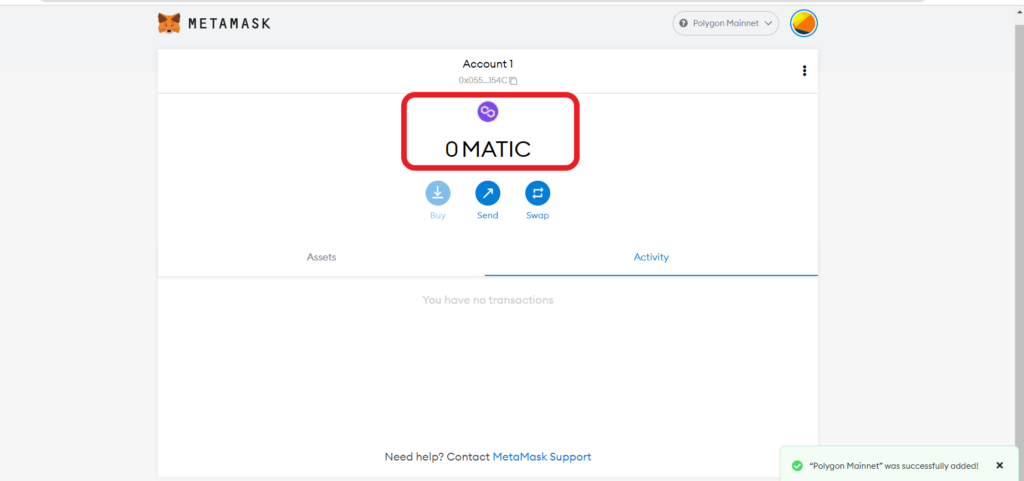Click the 0 MATIC balance

[488, 149]
